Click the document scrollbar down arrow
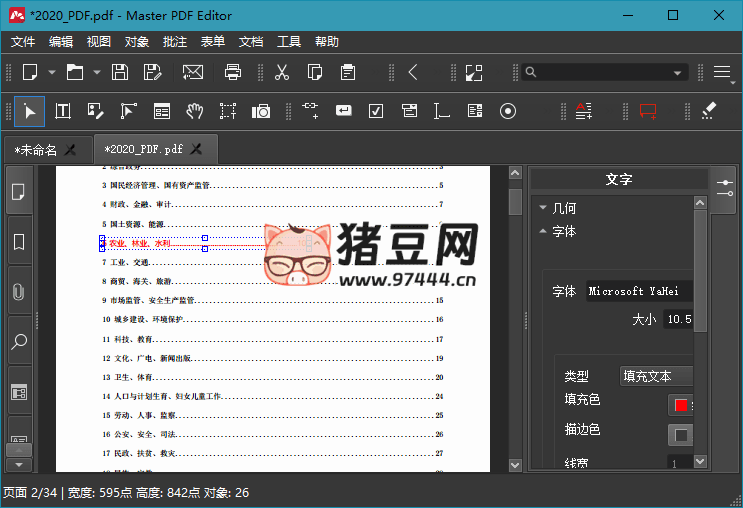 pos(515,465)
